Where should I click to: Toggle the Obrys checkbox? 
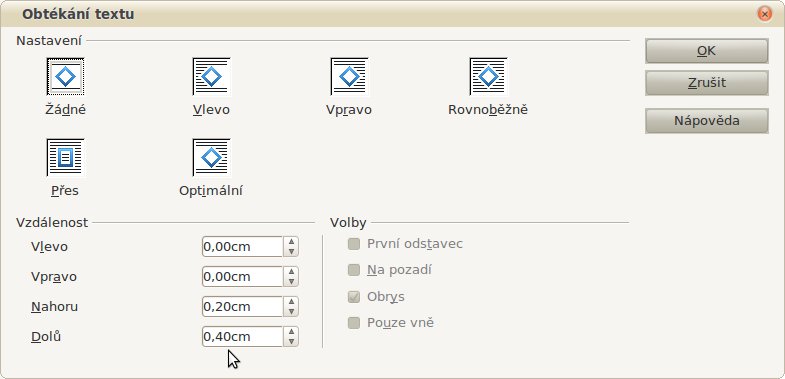coord(354,297)
